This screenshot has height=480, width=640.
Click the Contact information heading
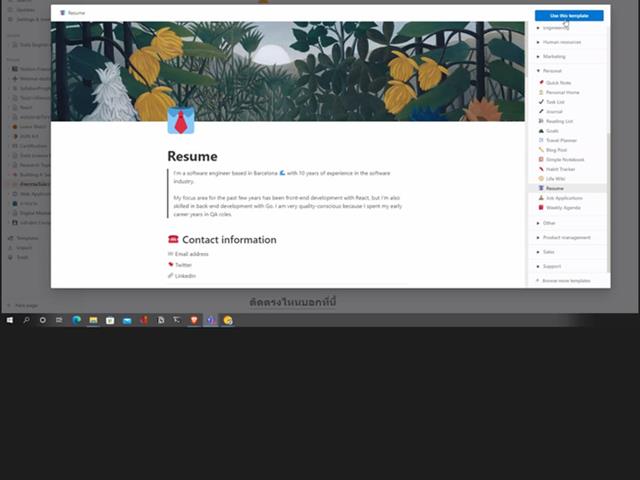229,240
